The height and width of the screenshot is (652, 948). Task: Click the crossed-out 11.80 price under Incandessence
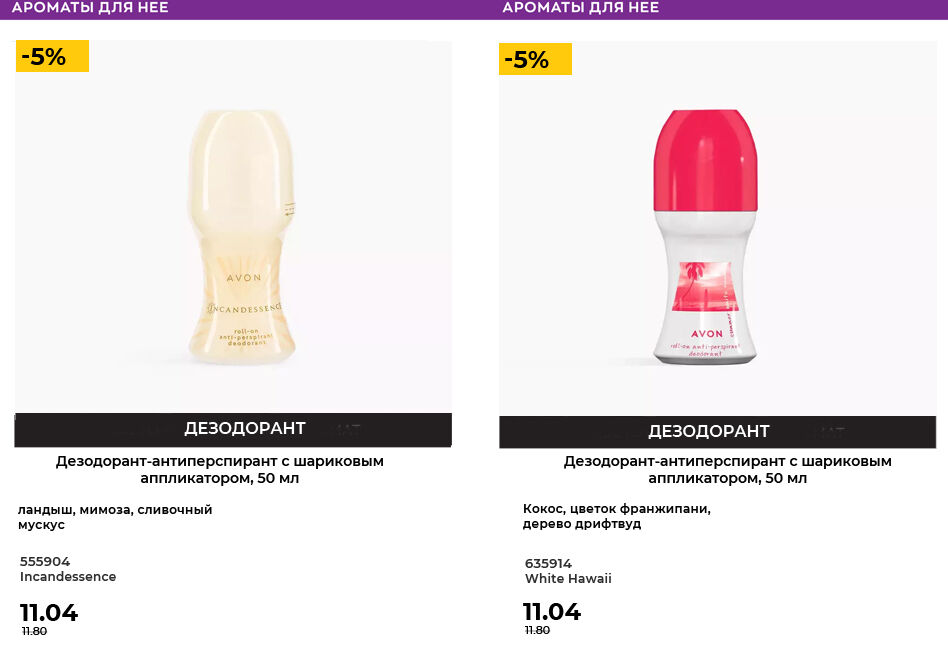pyautogui.click(x=34, y=631)
